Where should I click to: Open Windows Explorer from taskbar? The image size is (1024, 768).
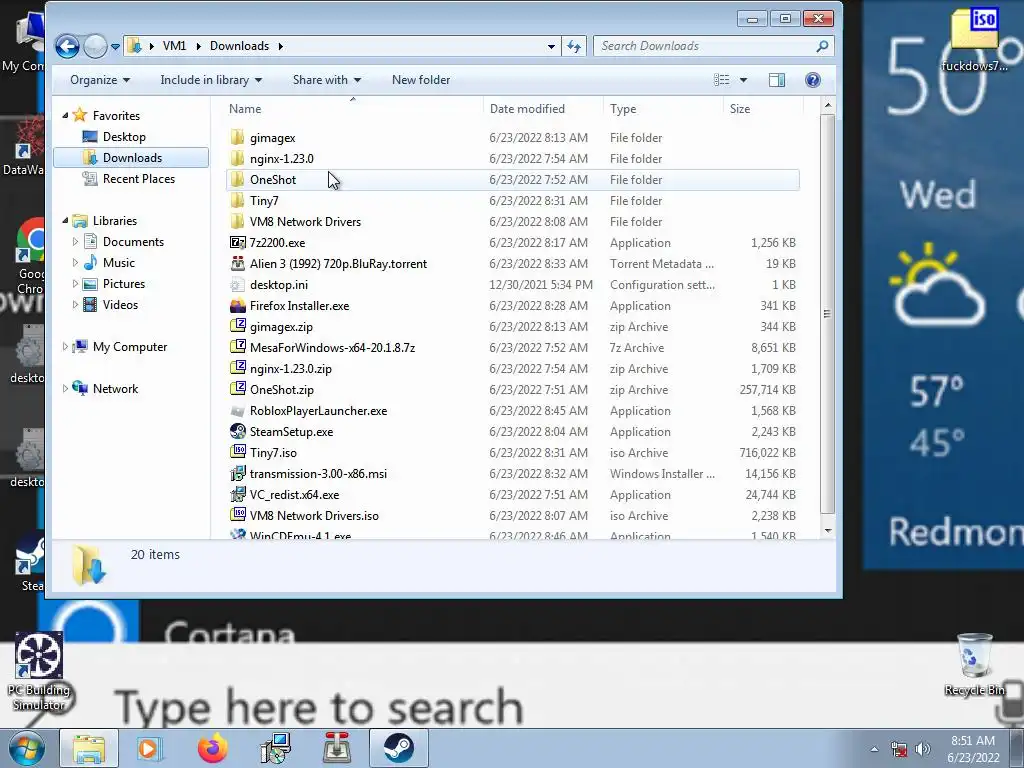[89, 748]
